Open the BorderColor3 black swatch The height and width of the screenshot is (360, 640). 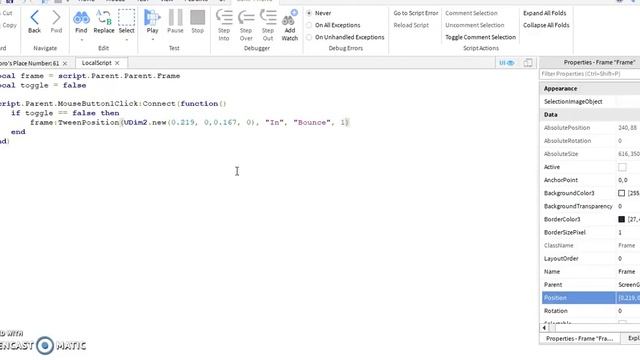click(621, 219)
